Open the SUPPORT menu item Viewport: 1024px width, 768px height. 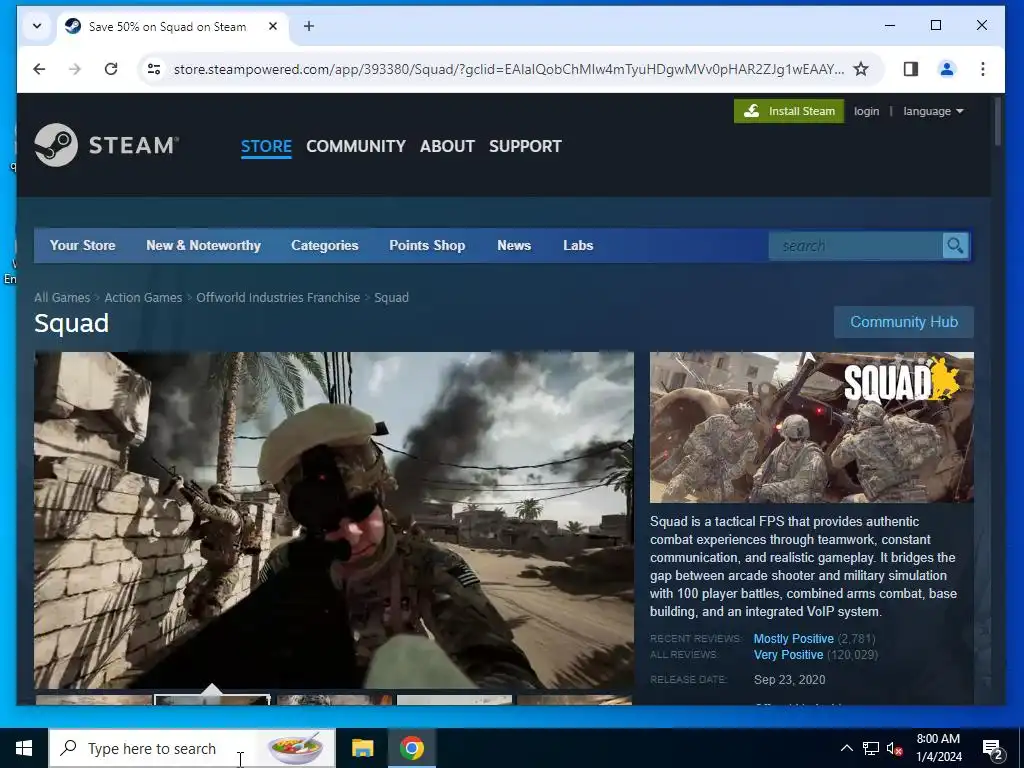pyautogui.click(x=526, y=146)
